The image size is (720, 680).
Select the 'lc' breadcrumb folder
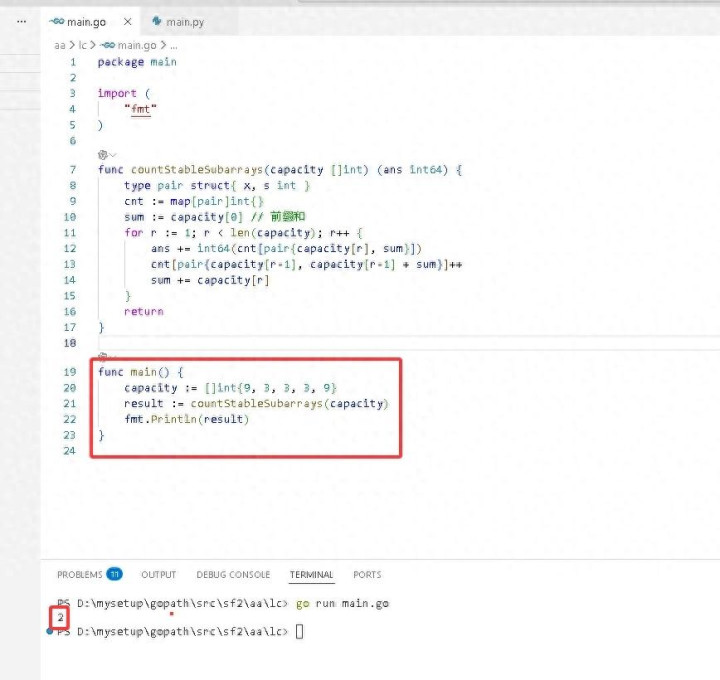[82, 45]
